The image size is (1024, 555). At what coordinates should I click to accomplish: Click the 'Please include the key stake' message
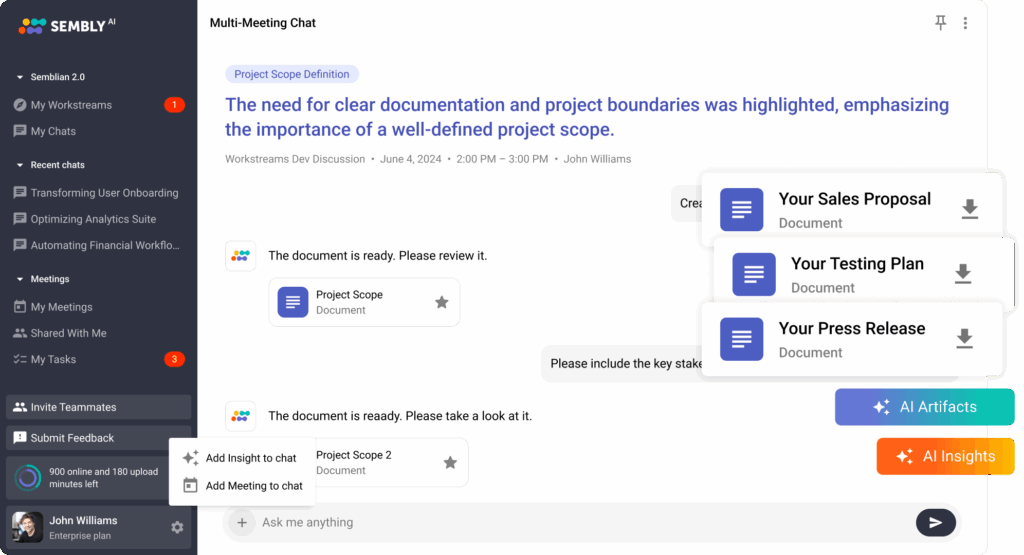click(626, 364)
